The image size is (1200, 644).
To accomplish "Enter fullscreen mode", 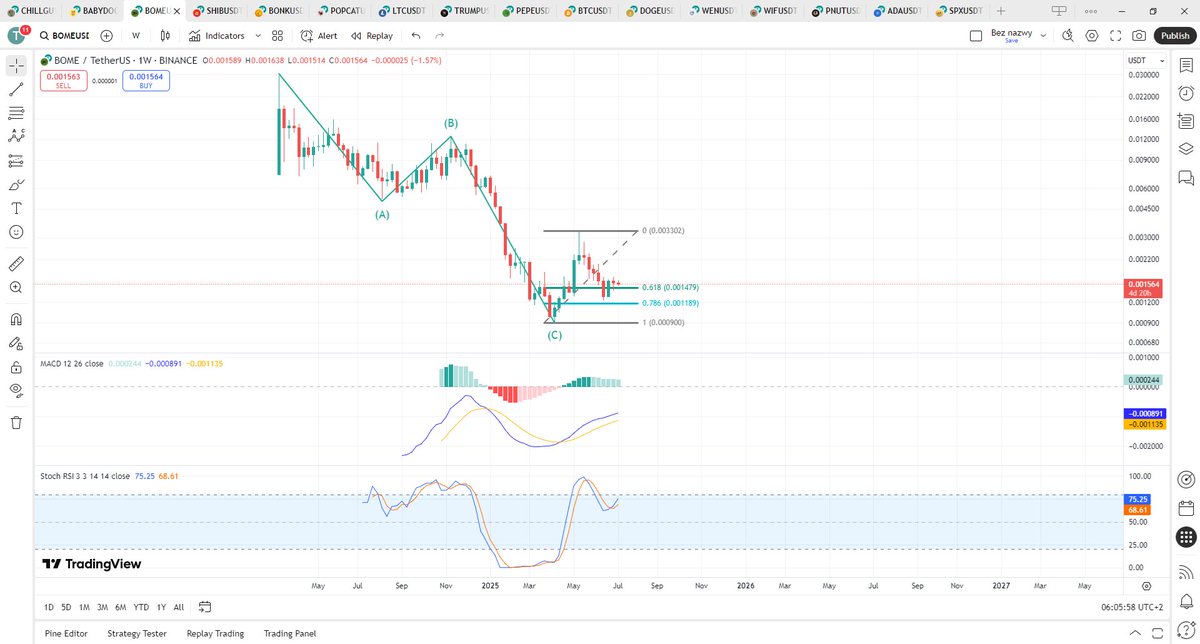I will click(x=1115, y=35).
